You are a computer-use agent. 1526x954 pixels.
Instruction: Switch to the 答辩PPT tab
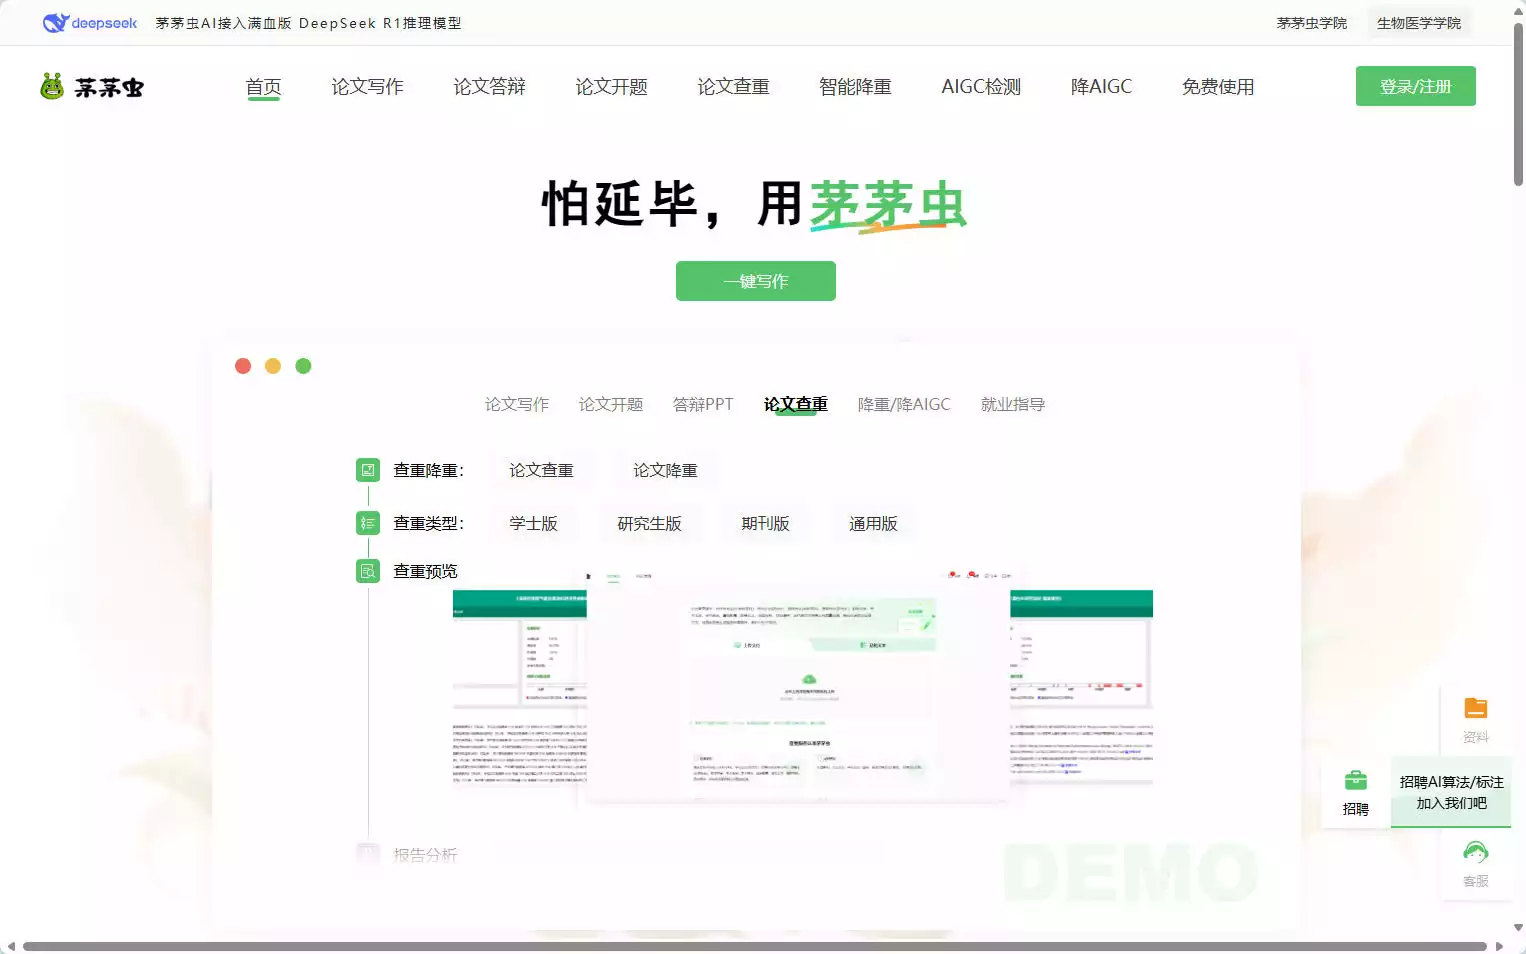pos(703,404)
